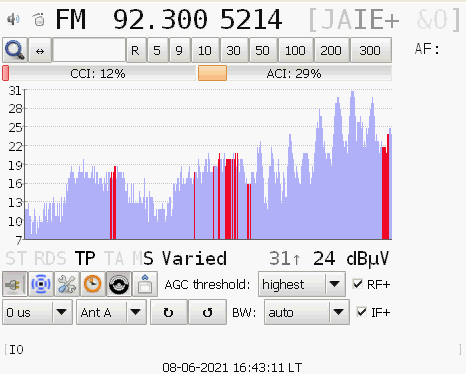Click the empty frequency entry field
The width and height of the screenshot is (466, 374).
tap(89, 50)
